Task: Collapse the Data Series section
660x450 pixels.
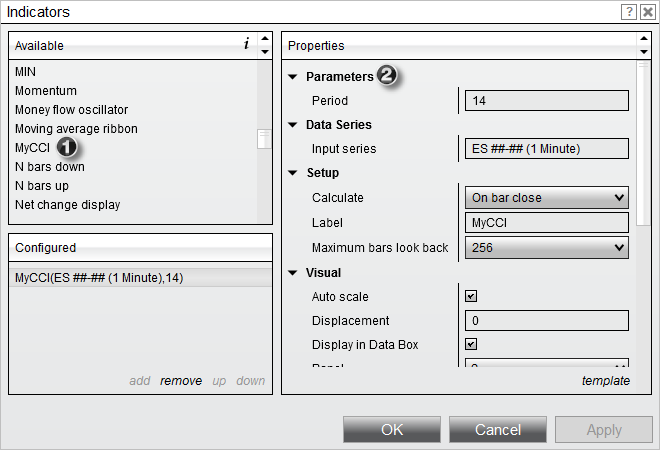Action: coord(293,125)
